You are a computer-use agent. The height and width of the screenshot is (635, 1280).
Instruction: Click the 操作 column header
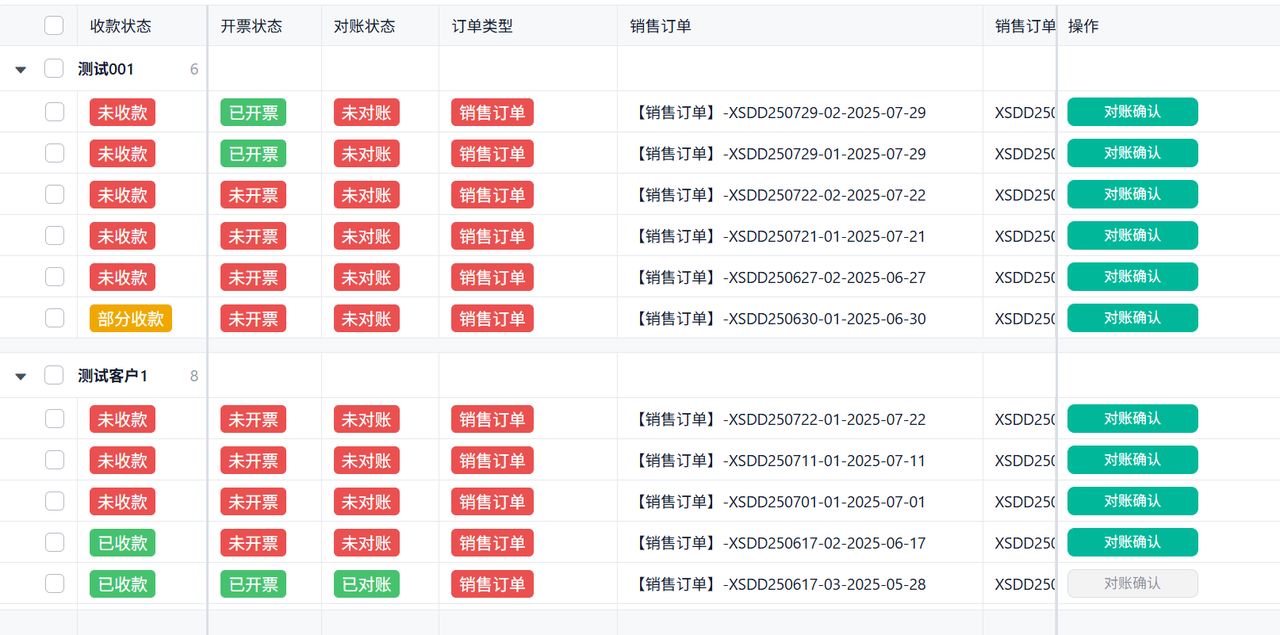[x=1083, y=26]
